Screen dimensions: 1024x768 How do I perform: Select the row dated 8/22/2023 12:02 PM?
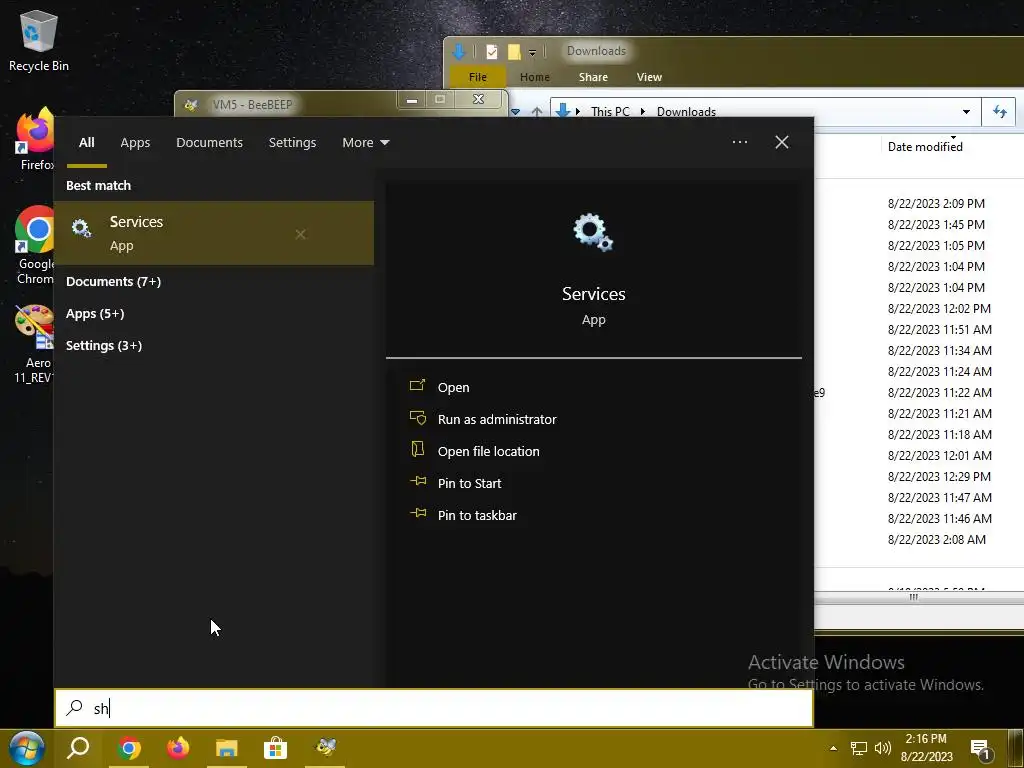coord(938,308)
